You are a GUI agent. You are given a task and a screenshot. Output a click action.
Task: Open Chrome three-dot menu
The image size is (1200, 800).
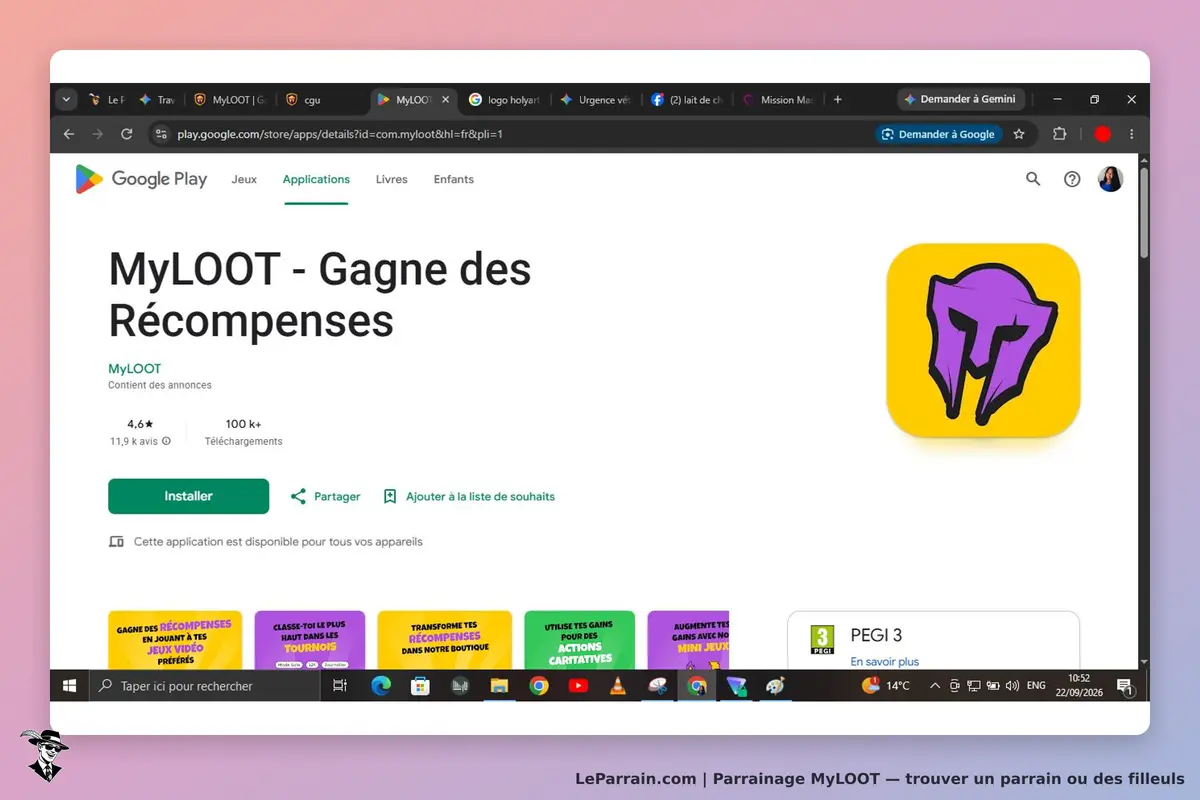tap(1132, 134)
